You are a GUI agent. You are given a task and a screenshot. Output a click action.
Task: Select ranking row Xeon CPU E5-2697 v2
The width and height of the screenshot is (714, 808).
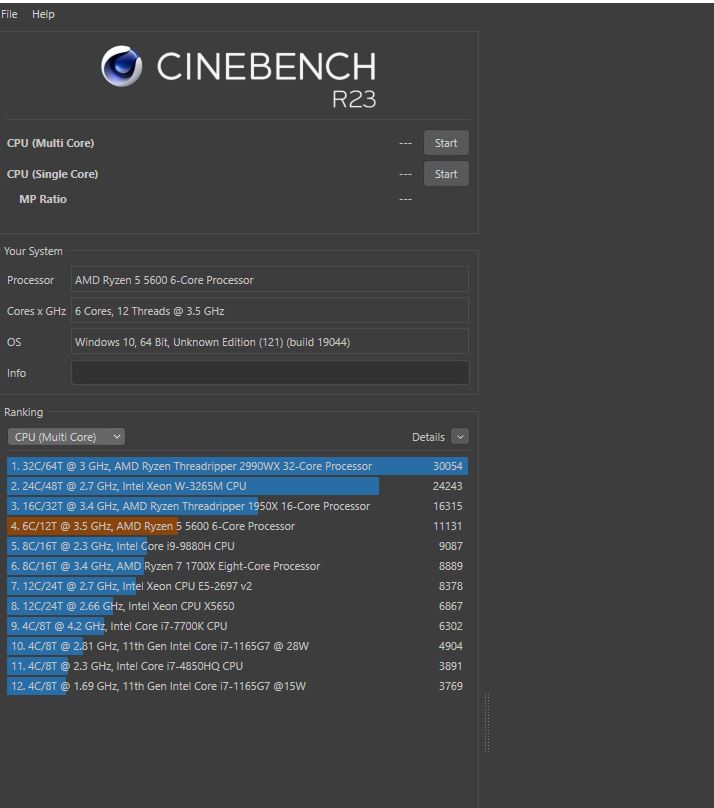pyautogui.click(x=237, y=586)
